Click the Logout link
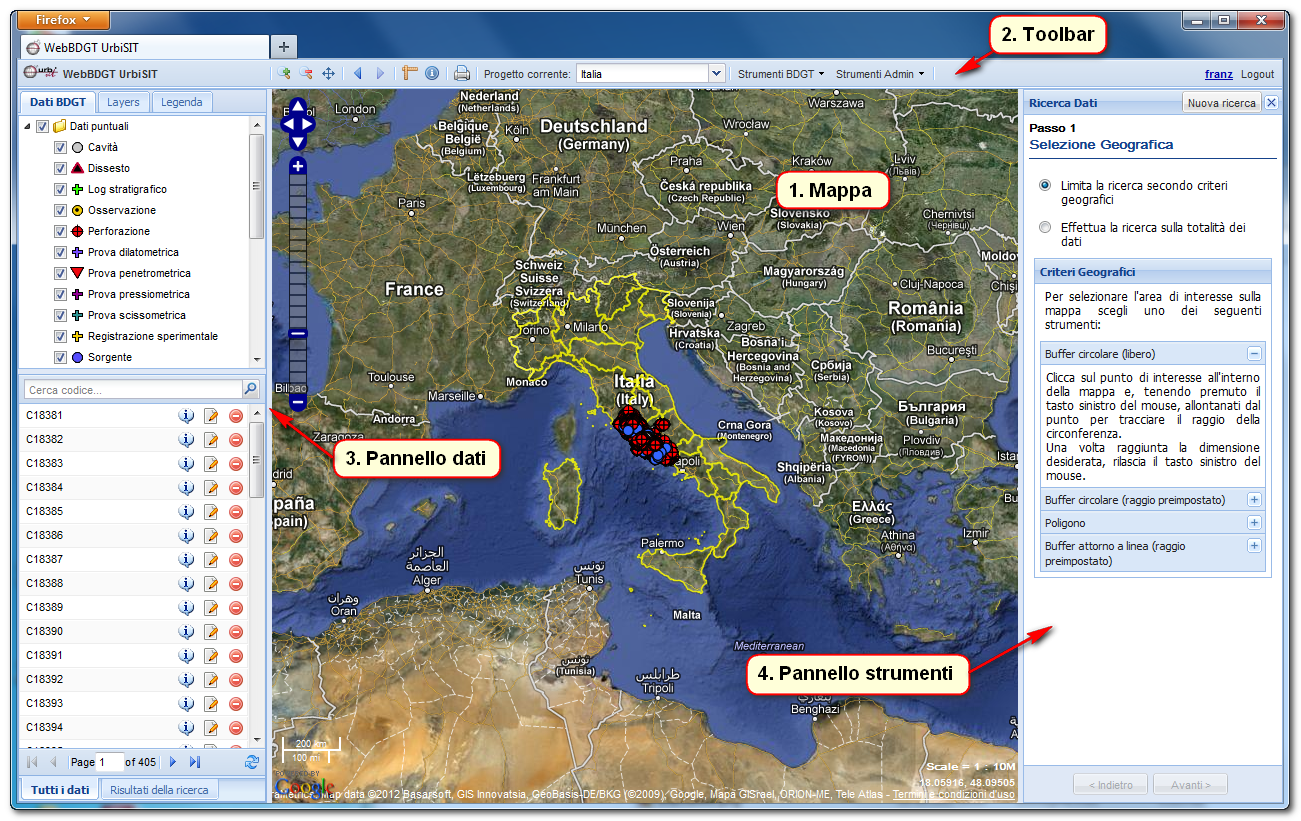1301x821 pixels. (1258, 74)
